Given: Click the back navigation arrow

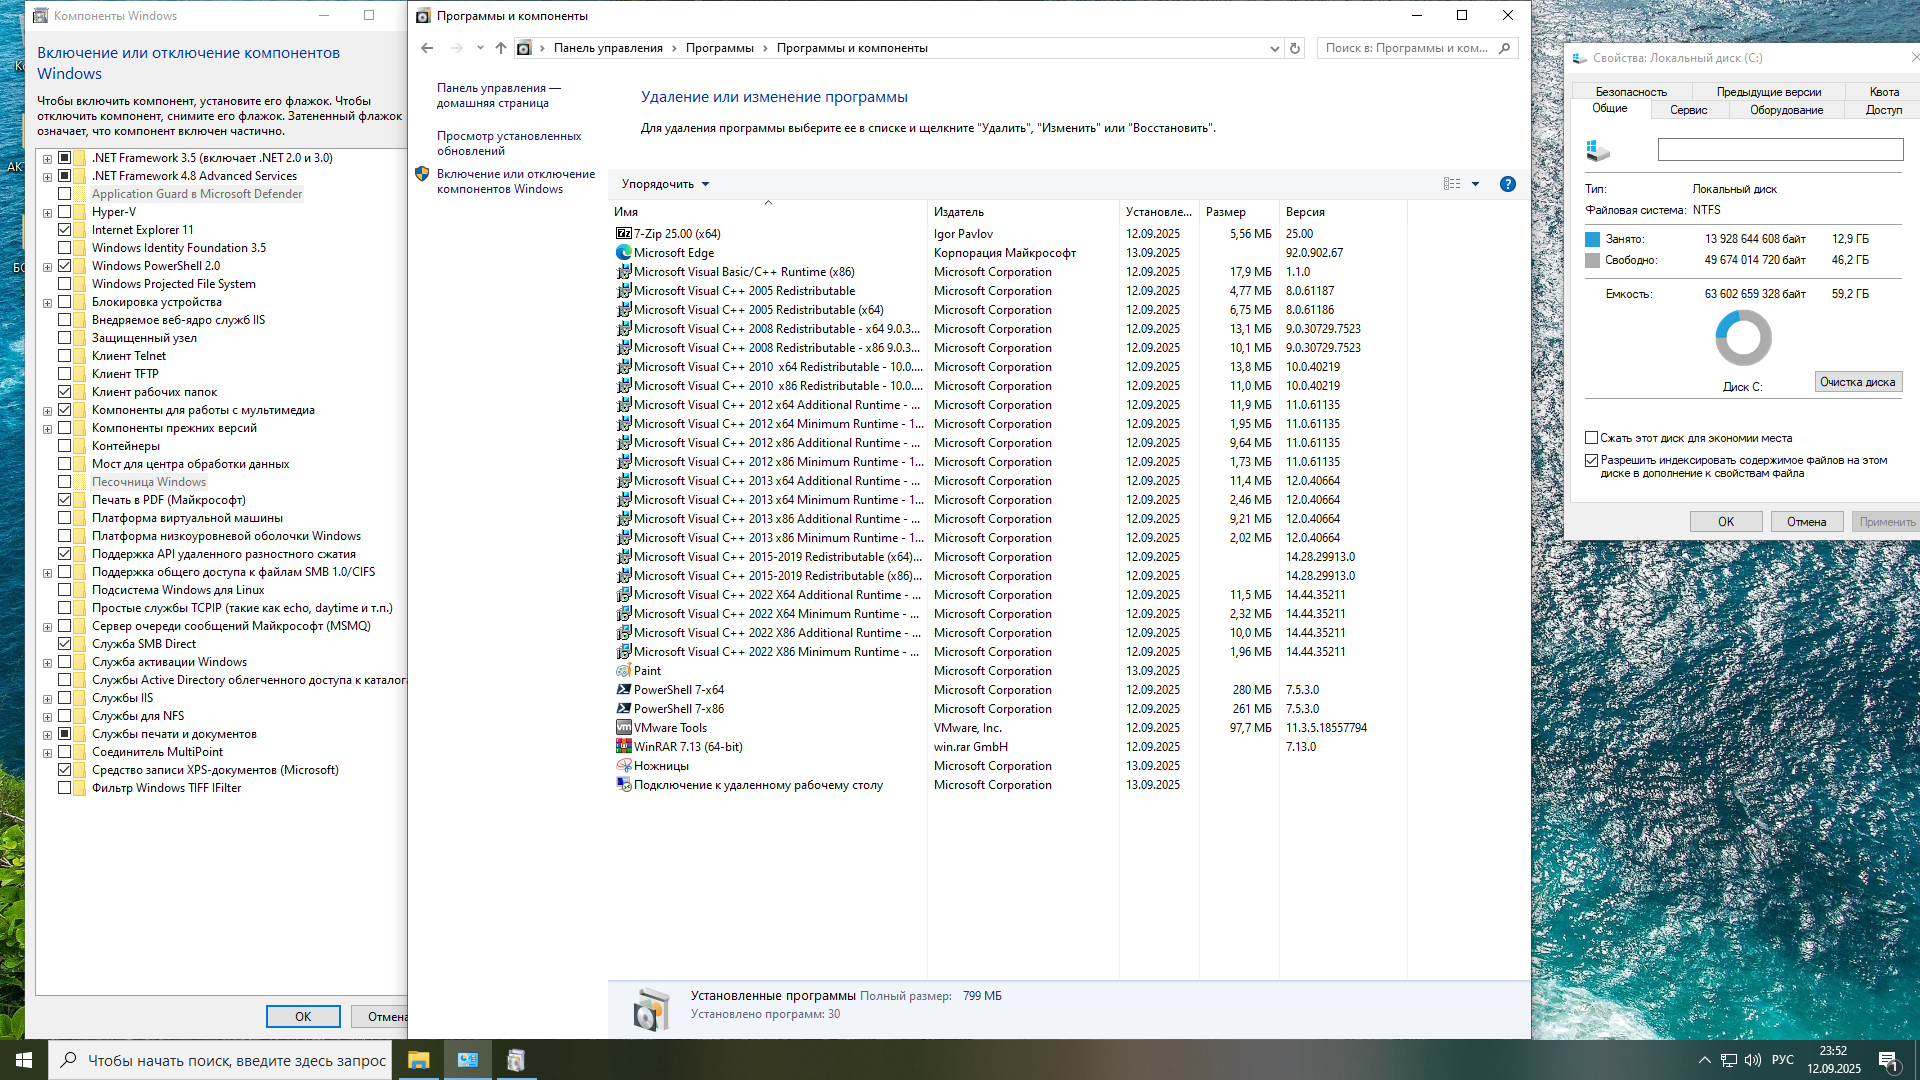Looking at the screenshot, I should tap(427, 48).
